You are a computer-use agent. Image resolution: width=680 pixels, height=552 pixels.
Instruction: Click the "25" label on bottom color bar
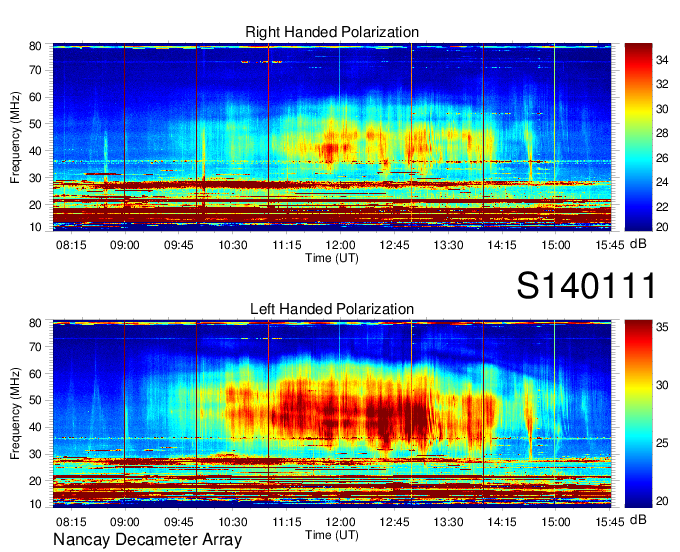point(662,443)
